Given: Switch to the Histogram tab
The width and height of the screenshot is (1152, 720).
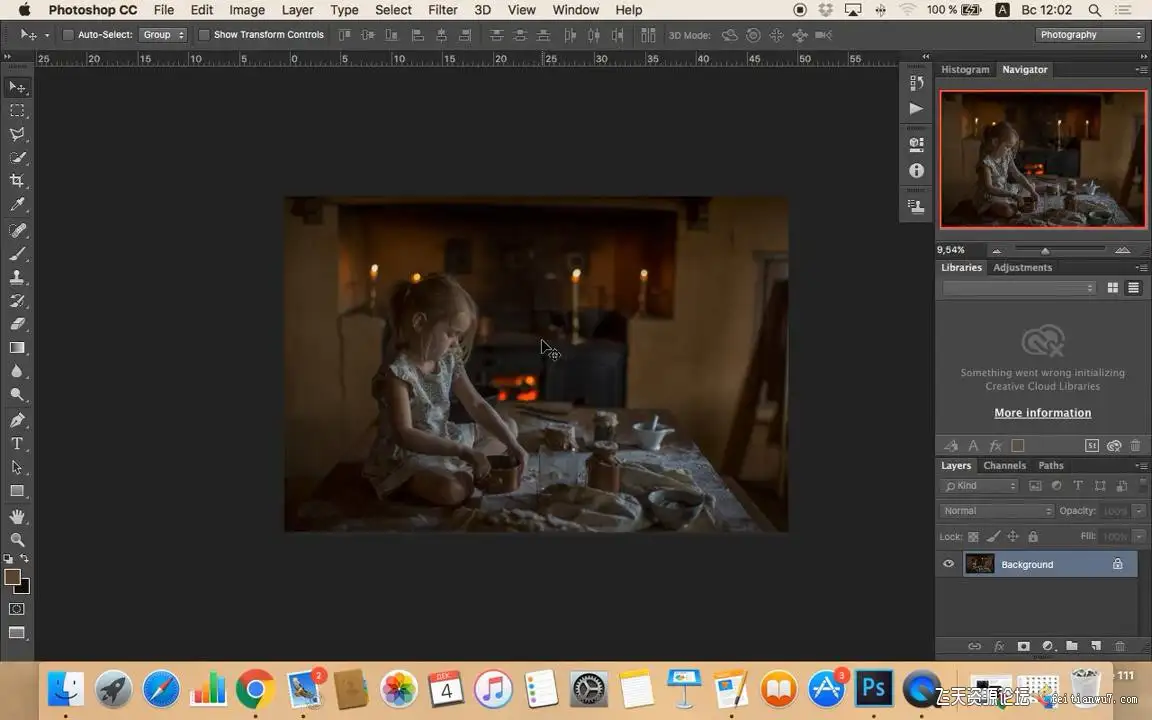Looking at the screenshot, I should click(965, 70).
